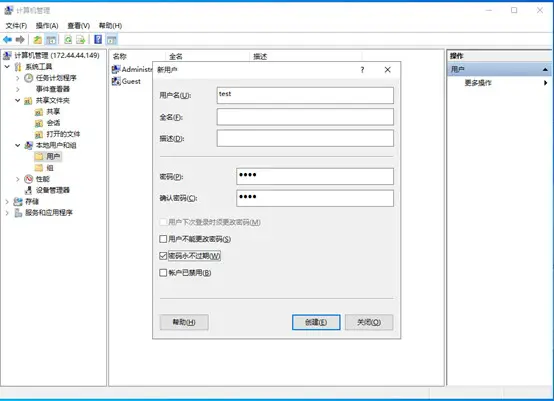Select 服务和应用程序 in the tree
Viewport: 554px width, 401px height.
coord(49,213)
